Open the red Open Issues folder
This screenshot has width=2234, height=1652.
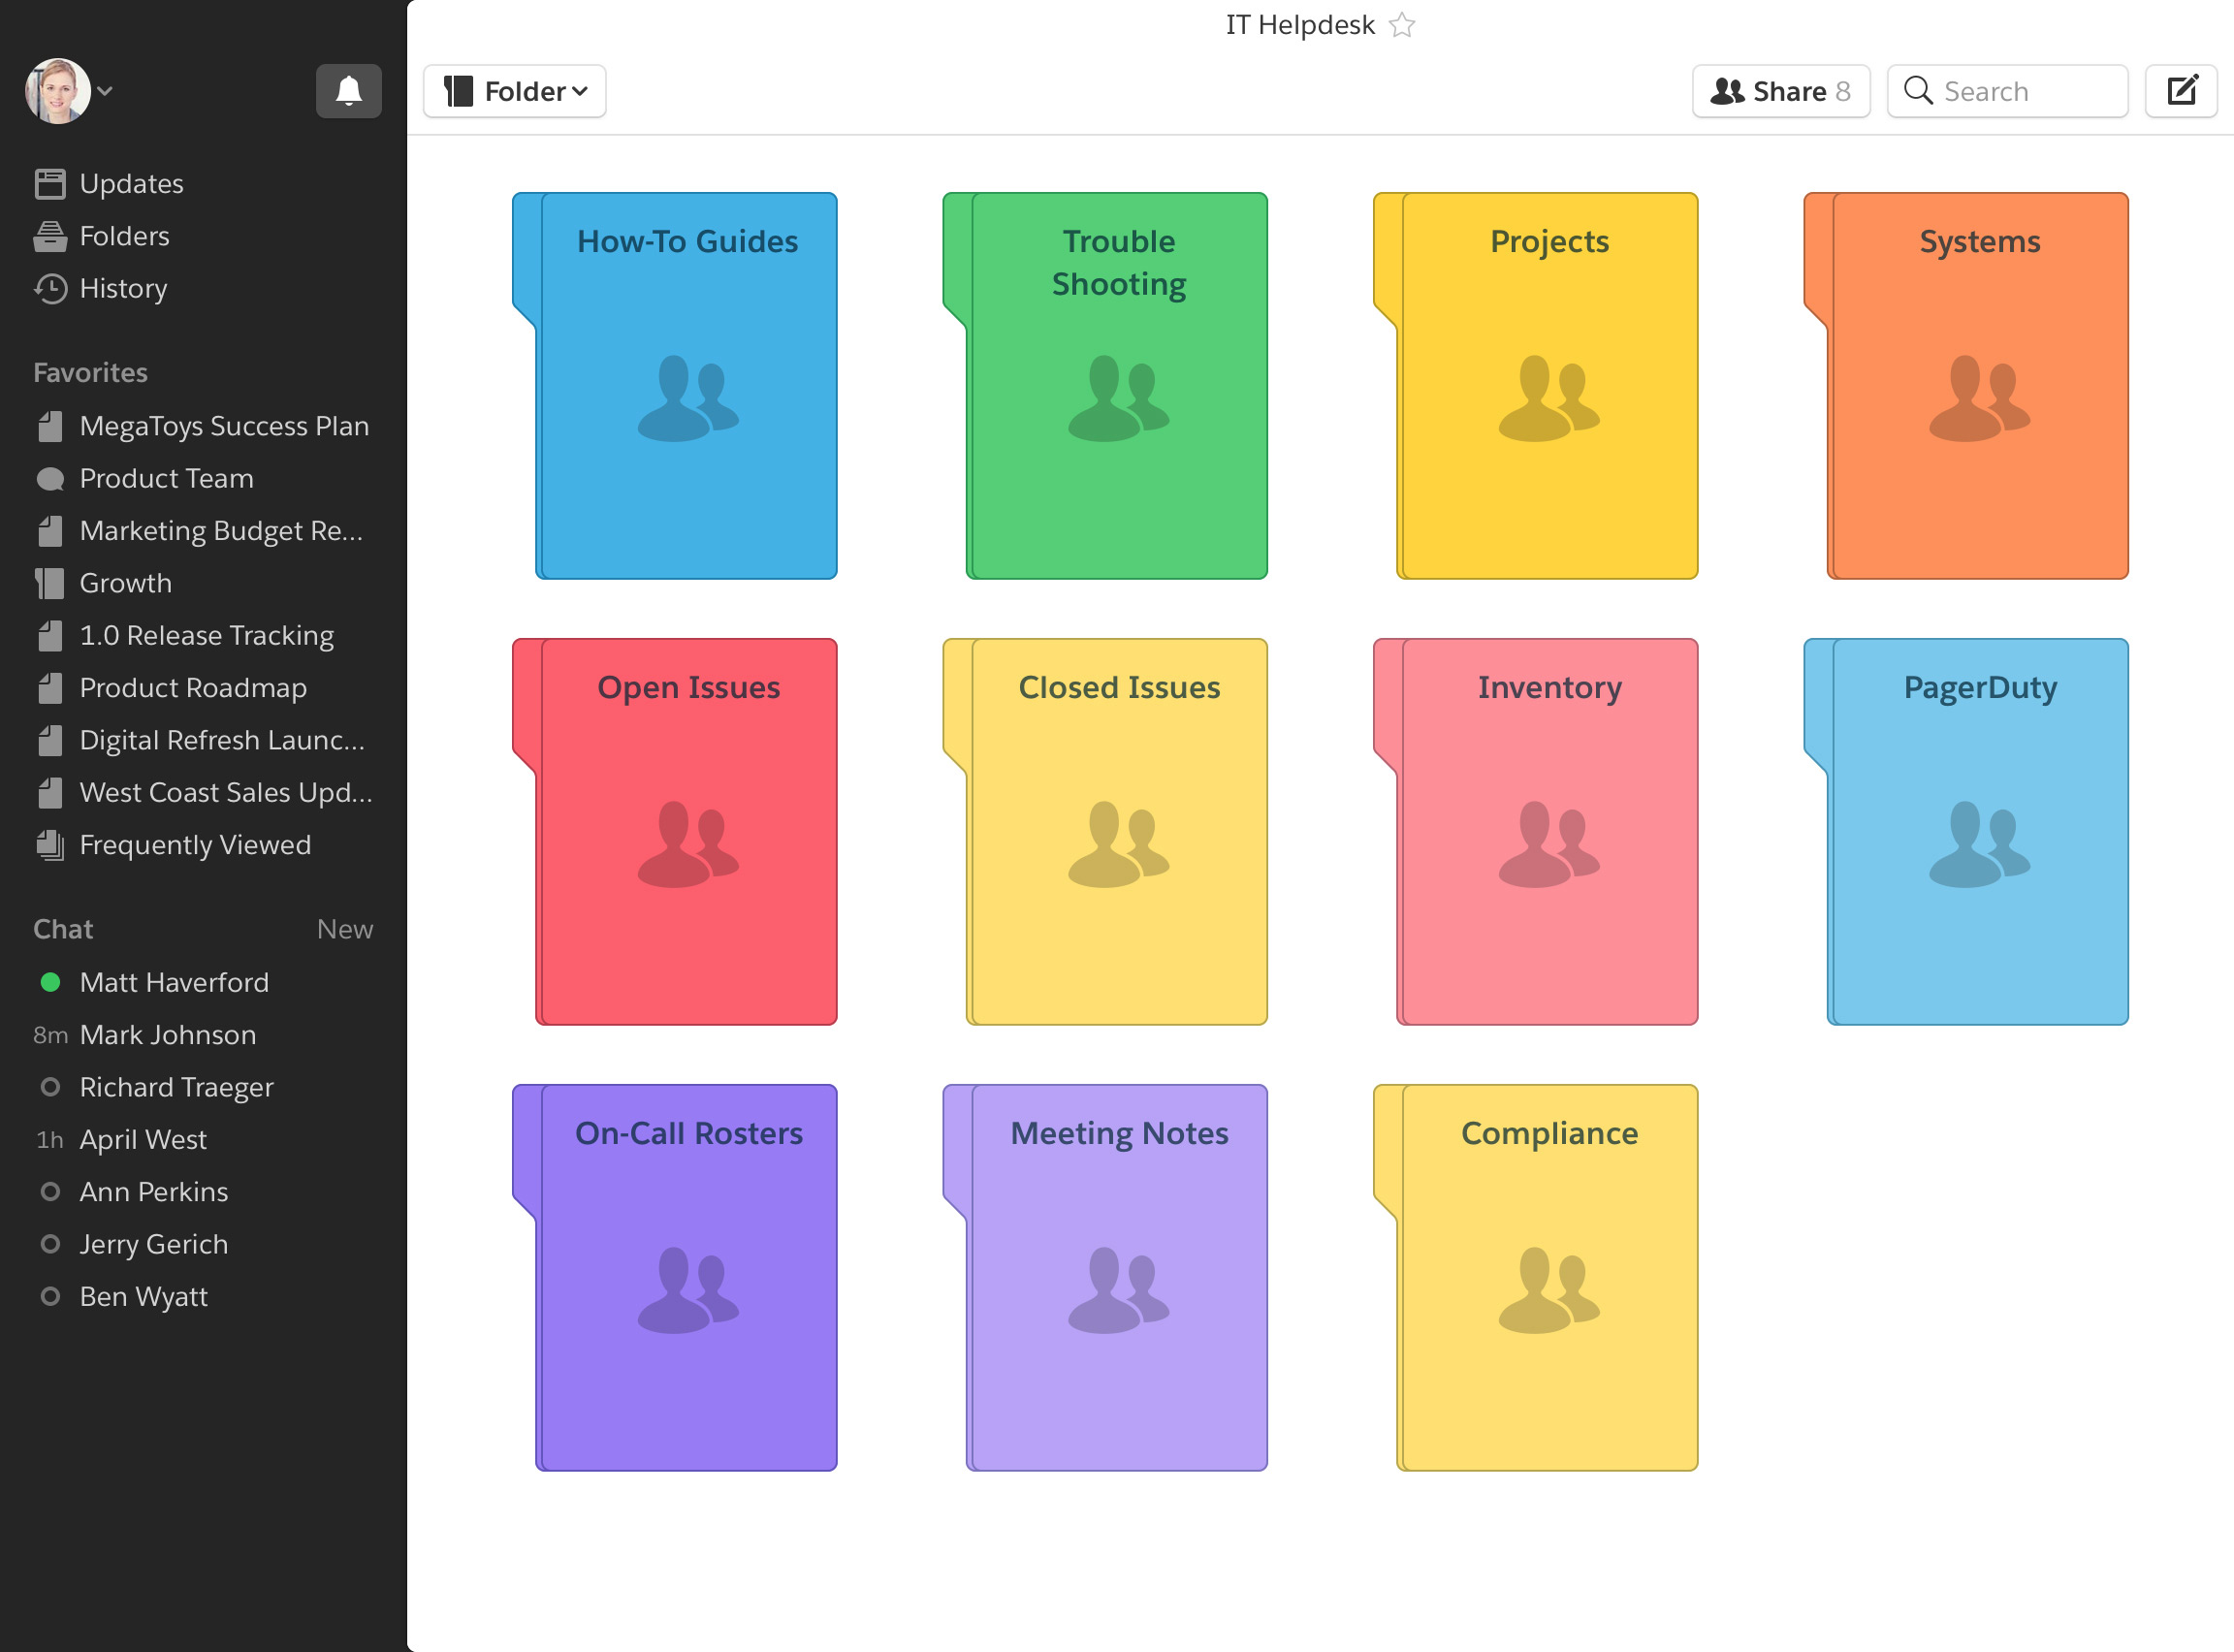pos(687,832)
